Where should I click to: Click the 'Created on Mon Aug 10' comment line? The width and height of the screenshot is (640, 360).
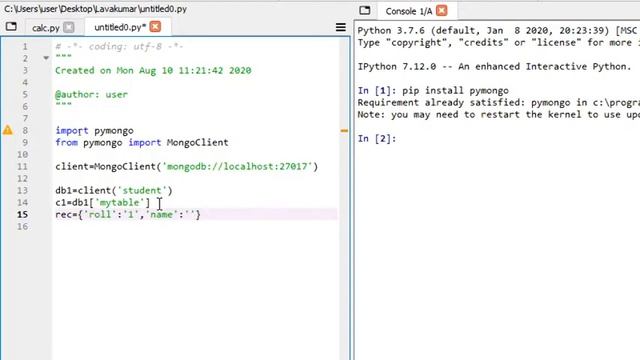pyautogui.click(x=153, y=71)
